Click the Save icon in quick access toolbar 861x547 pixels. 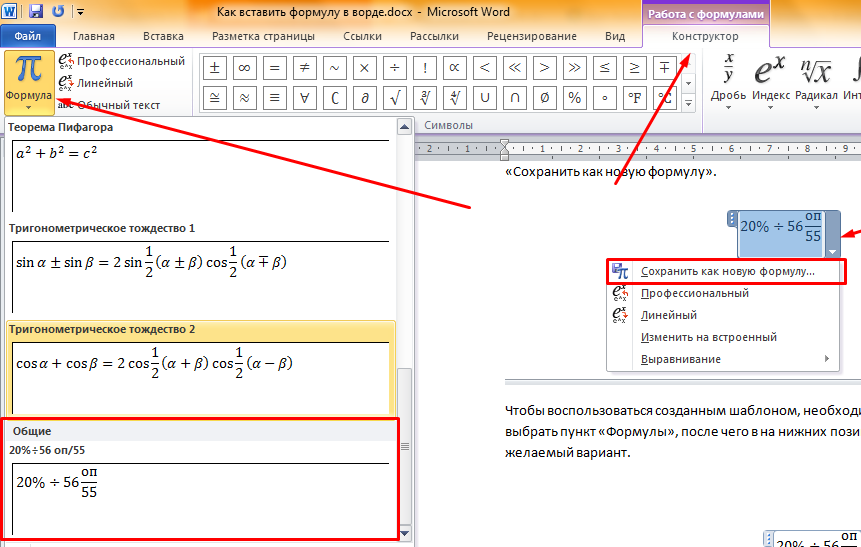click(37, 11)
